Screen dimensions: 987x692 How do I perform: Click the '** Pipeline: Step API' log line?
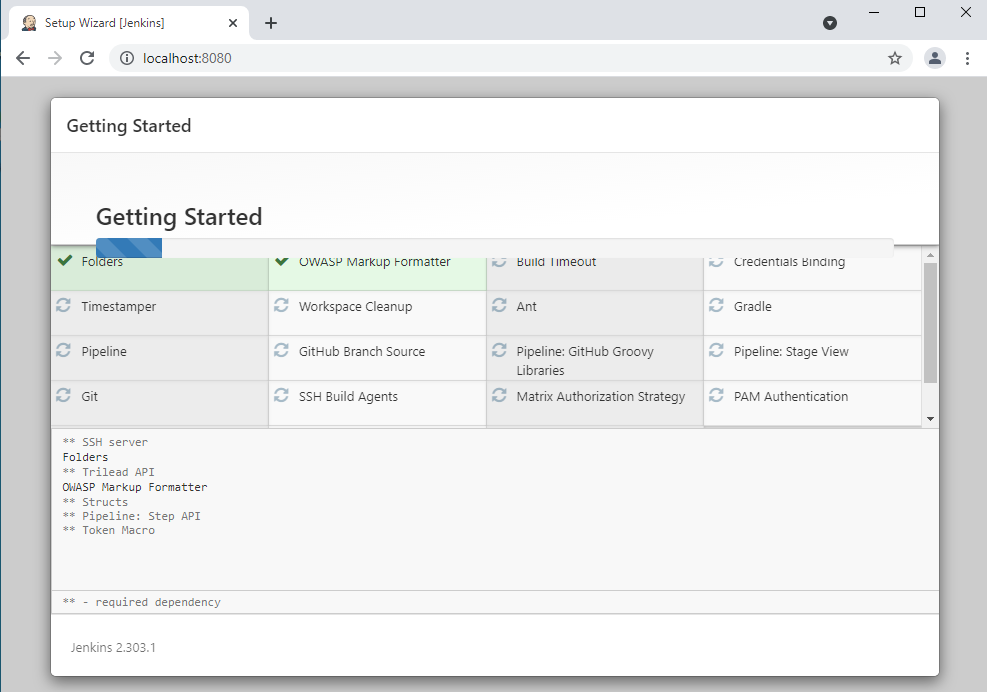(132, 516)
